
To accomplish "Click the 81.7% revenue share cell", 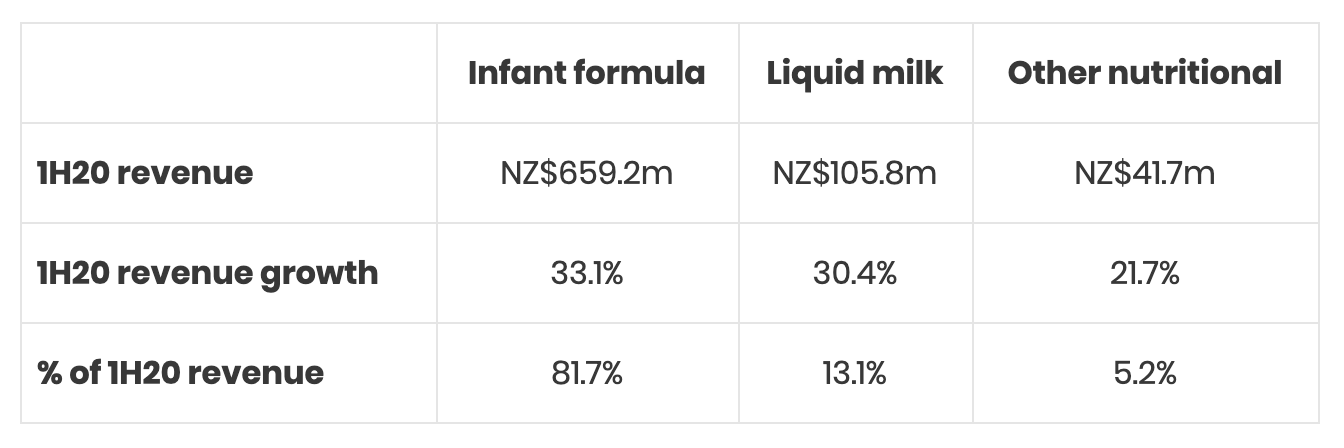I will (586, 373).
